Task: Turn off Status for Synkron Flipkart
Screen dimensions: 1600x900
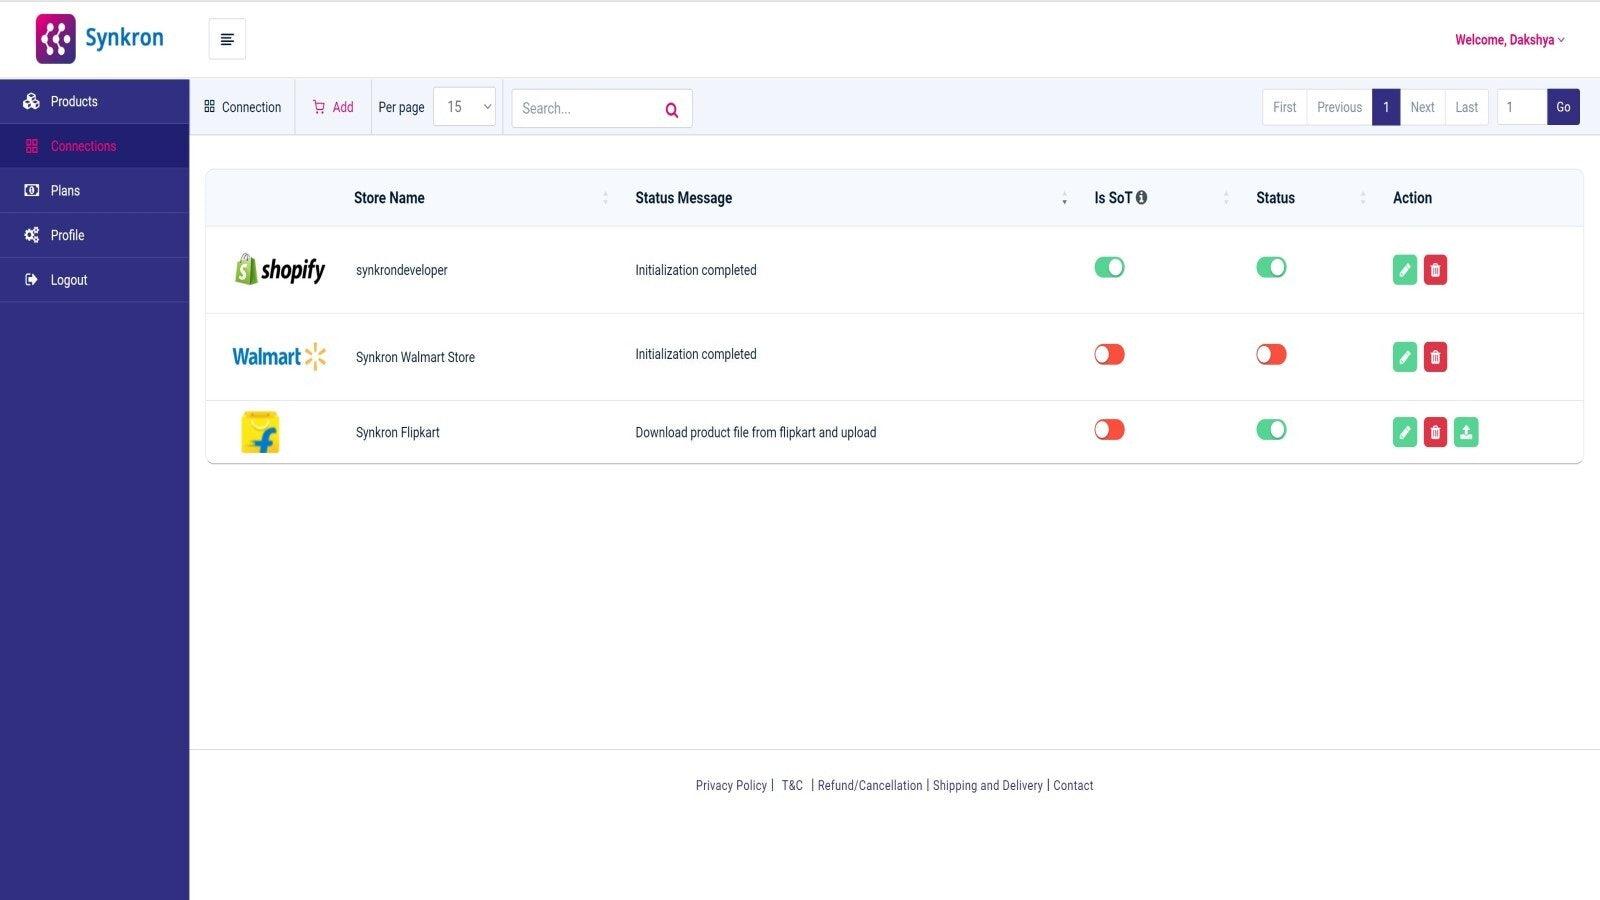Action: coord(1271,429)
